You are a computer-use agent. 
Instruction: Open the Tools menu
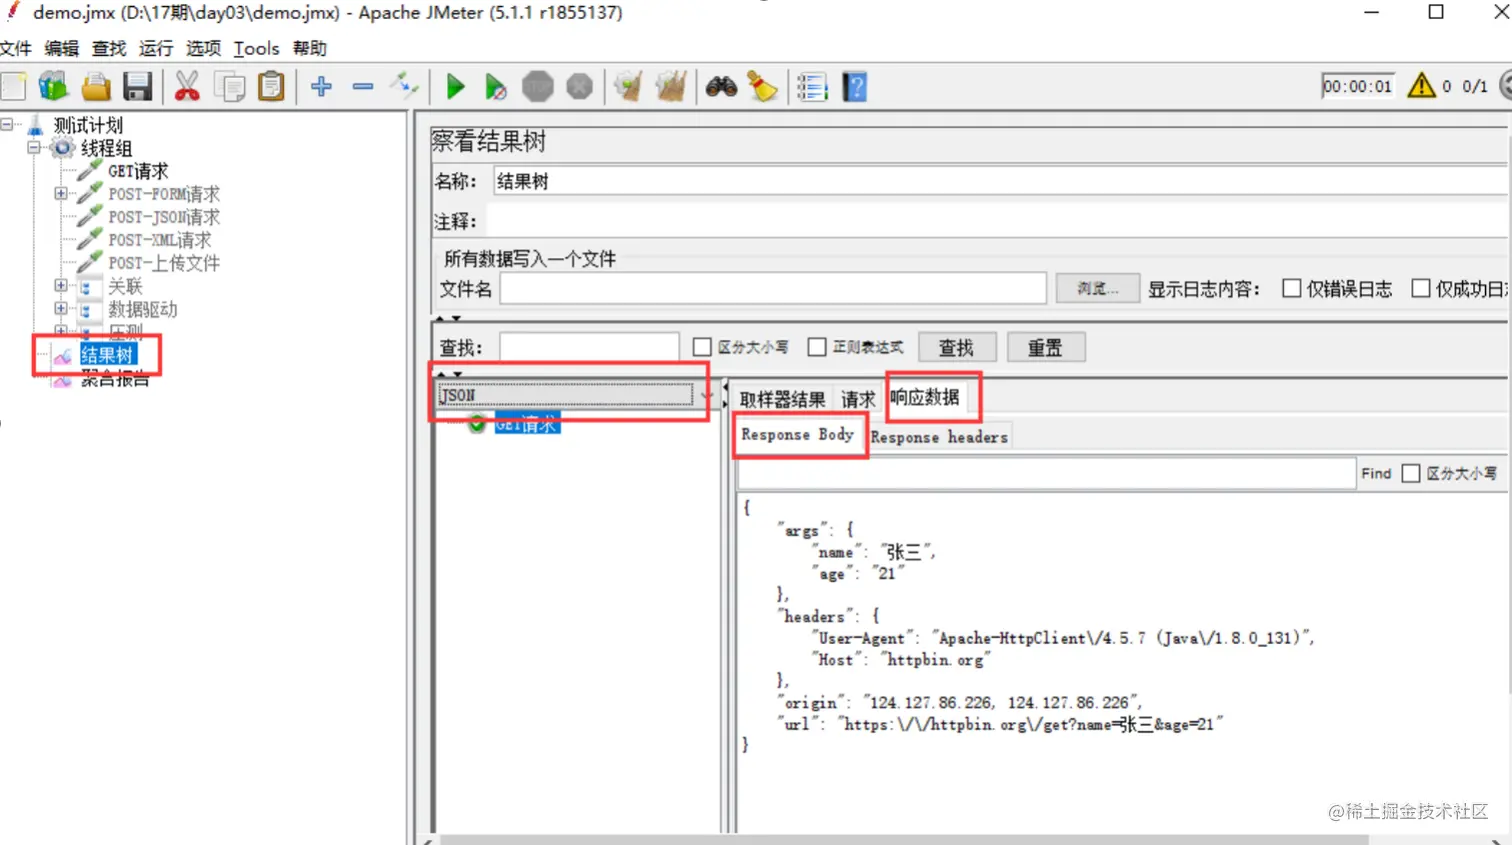point(256,48)
